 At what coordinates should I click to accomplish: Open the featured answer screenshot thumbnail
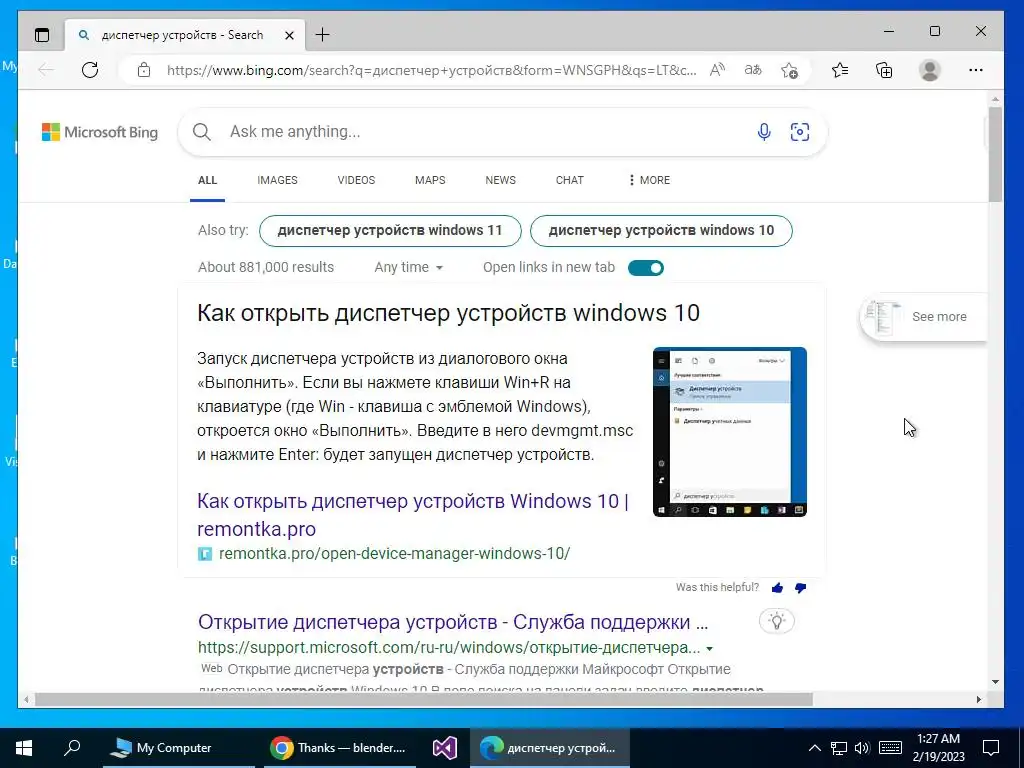pyautogui.click(x=730, y=432)
